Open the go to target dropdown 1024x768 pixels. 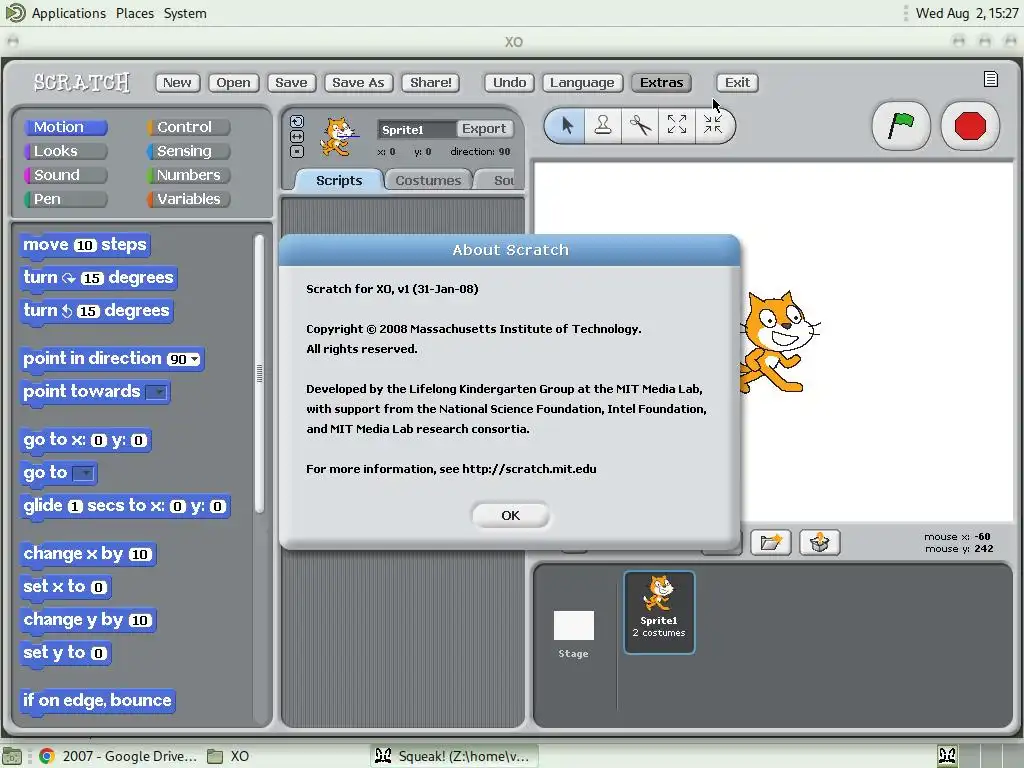pyautogui.click(x=84, y=473)
